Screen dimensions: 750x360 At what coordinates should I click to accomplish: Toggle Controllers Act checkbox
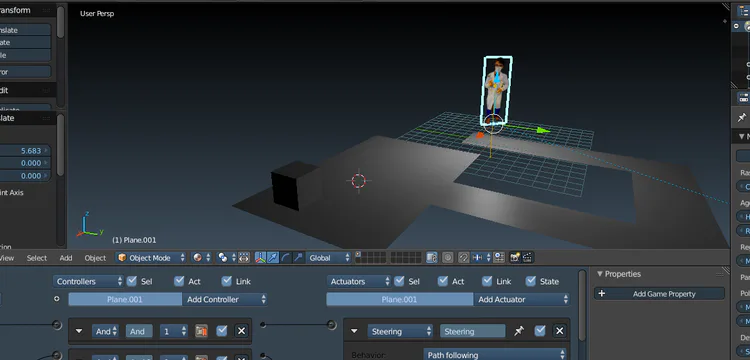179,281
